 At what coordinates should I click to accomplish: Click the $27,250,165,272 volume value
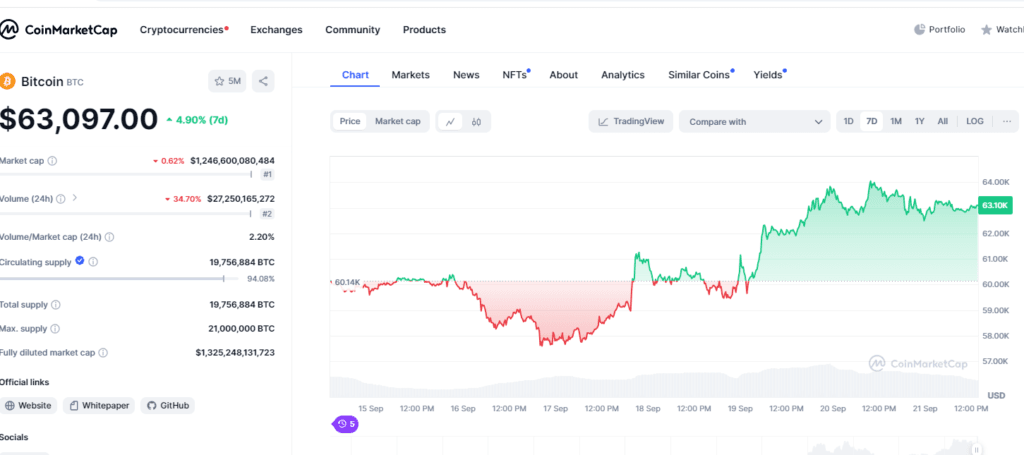(x=241, y=198)
